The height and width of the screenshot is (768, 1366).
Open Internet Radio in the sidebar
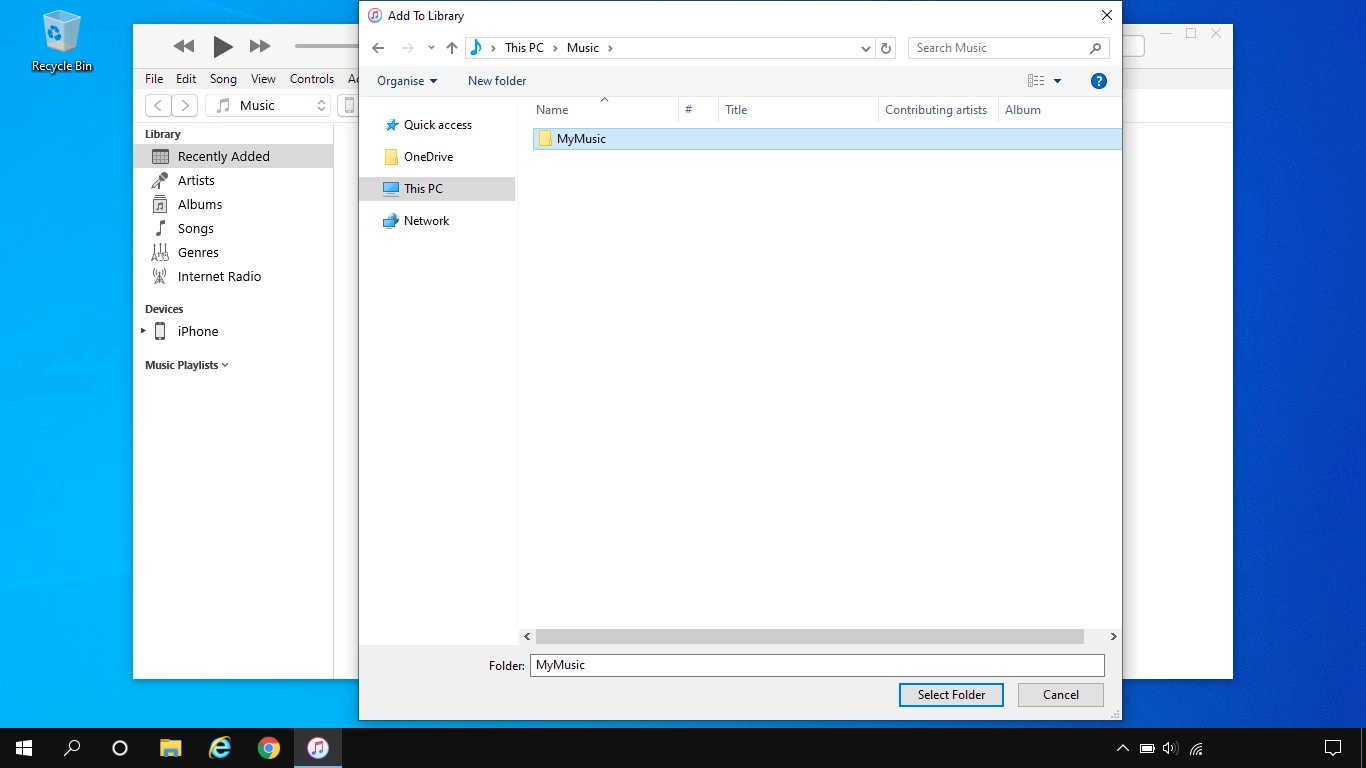(x=218, y=276)
